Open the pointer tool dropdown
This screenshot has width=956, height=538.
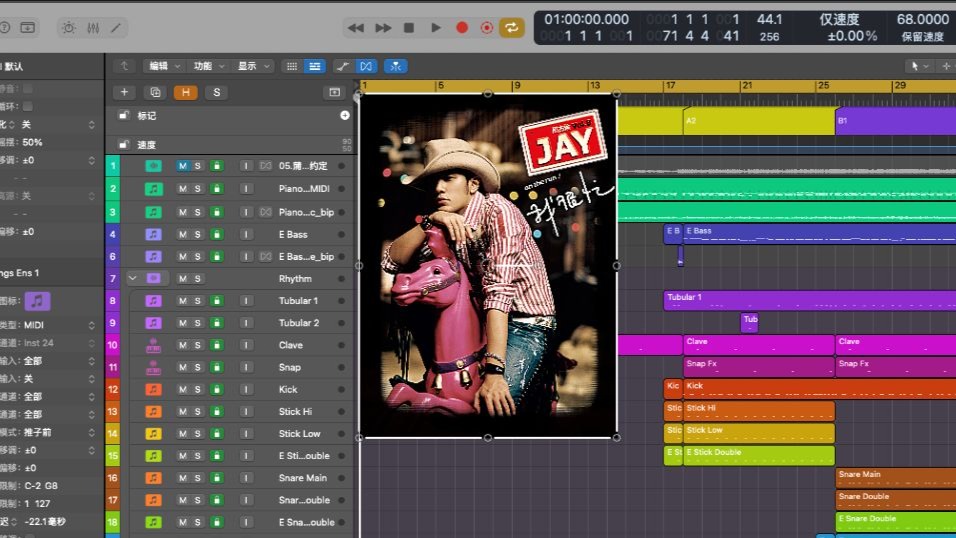919,66
